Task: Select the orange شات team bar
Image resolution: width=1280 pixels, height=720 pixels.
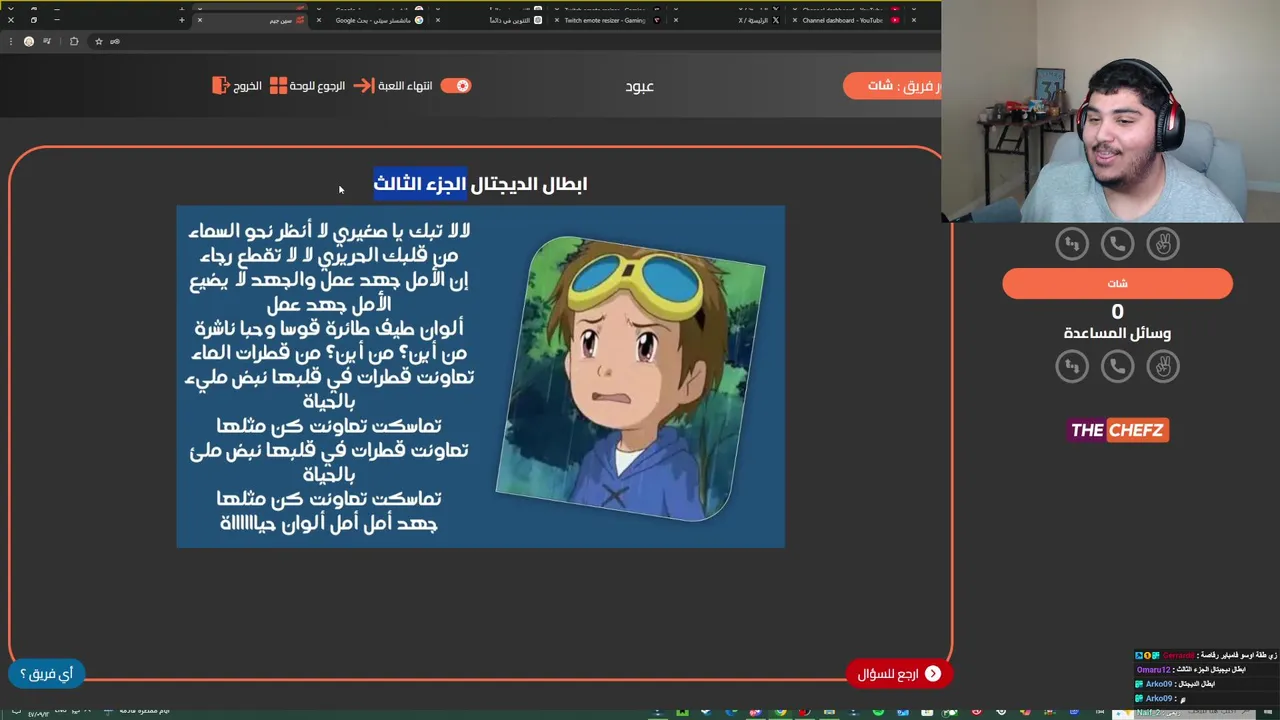Action: pos(1117,283)
